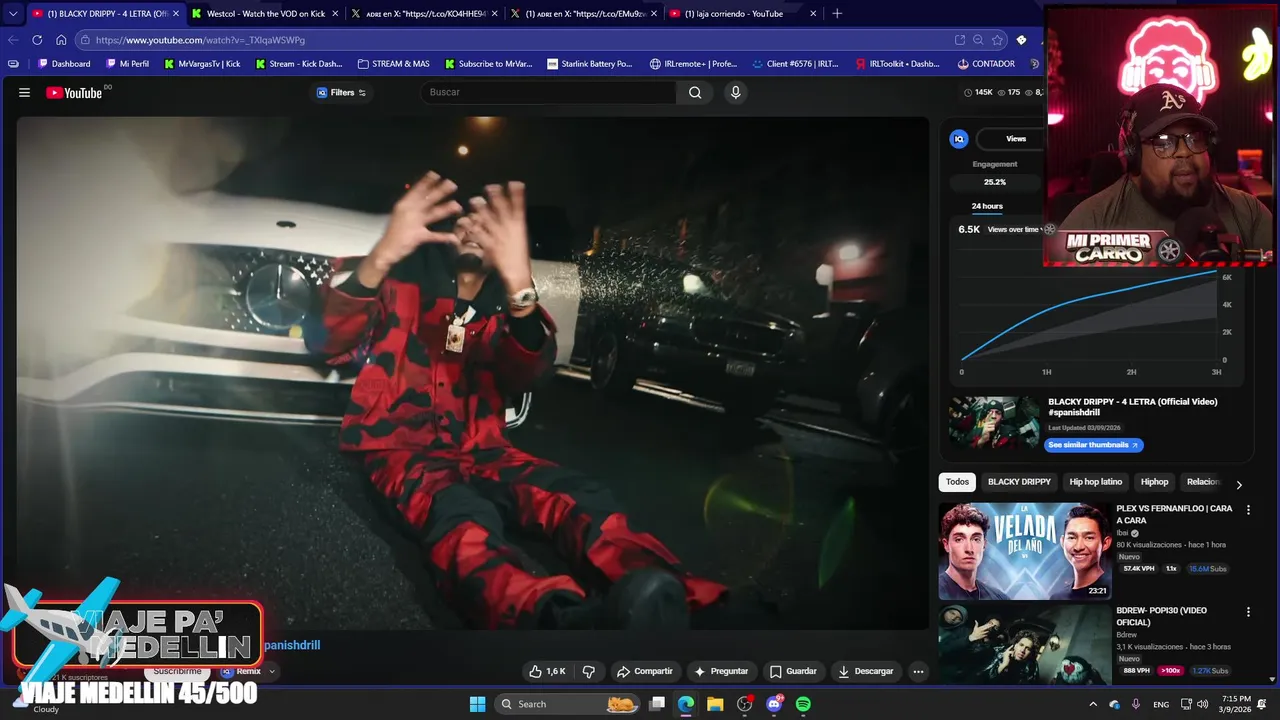Screen dimensions: 1280x720
Task: Open Windows Start menu
Action: tap(477, 704)
